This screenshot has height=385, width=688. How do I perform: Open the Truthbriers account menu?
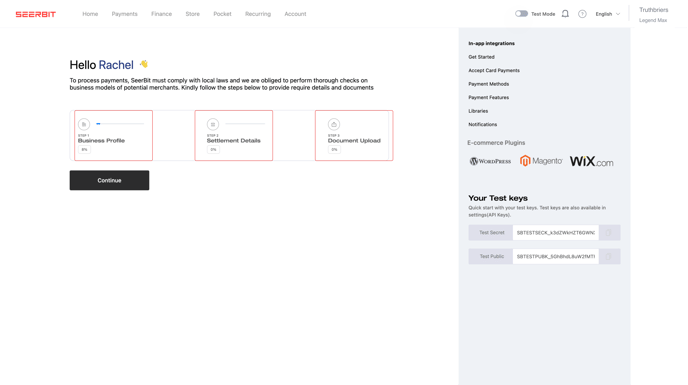point(653,10)
